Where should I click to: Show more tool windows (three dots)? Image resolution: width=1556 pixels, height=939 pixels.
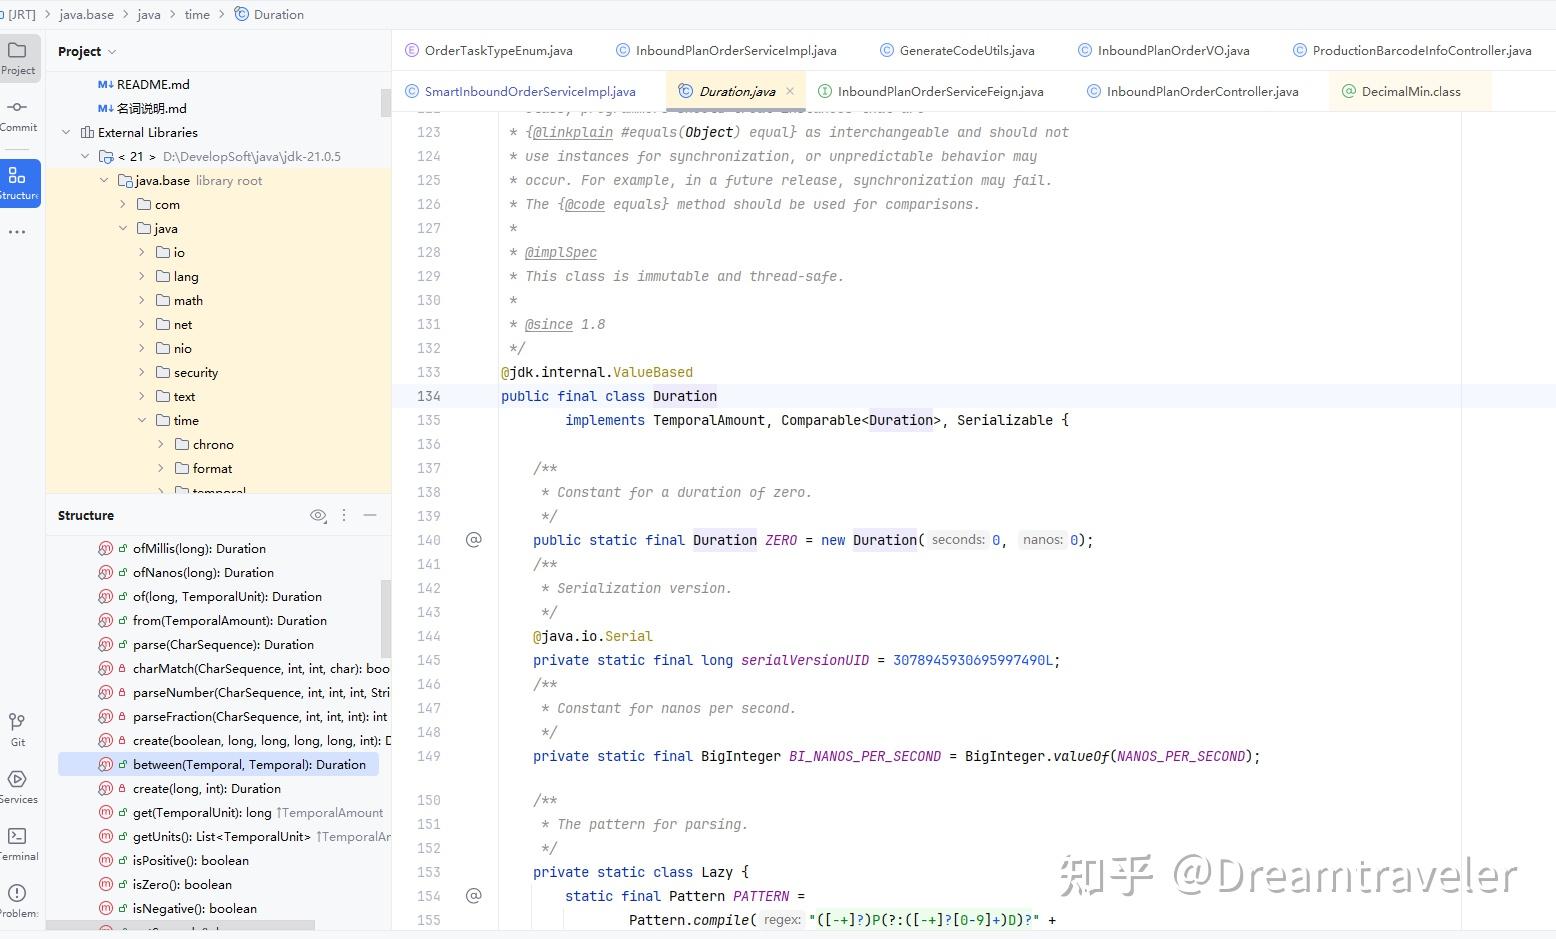coord(17,232)
